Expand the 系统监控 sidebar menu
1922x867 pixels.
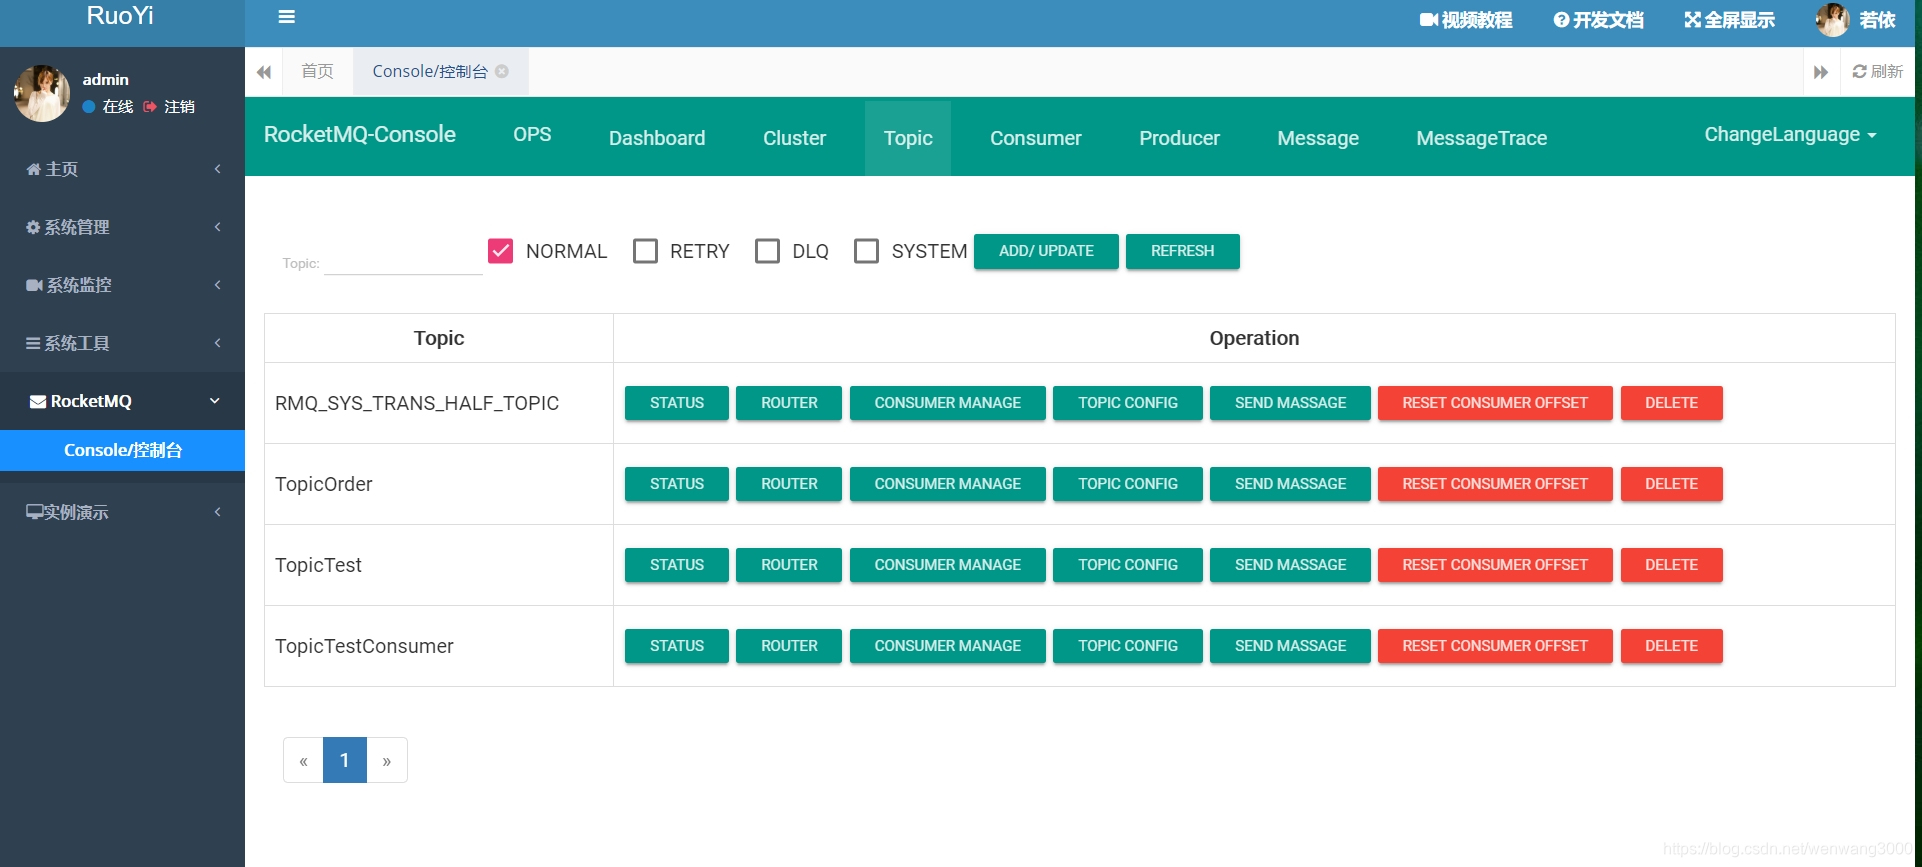coord(122,285)
